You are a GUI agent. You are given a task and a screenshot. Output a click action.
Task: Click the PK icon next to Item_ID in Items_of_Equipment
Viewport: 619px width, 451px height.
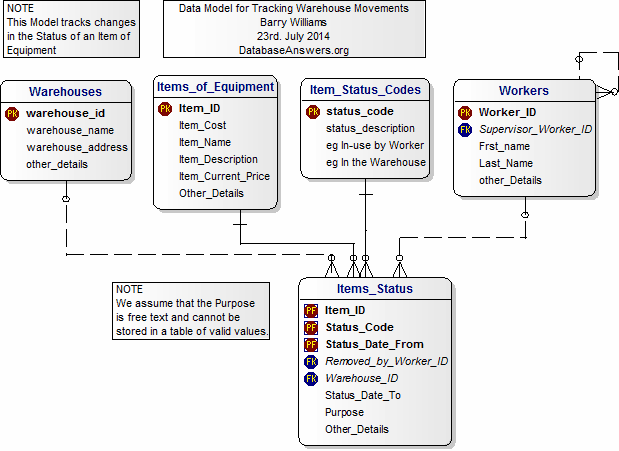[165, 109]
